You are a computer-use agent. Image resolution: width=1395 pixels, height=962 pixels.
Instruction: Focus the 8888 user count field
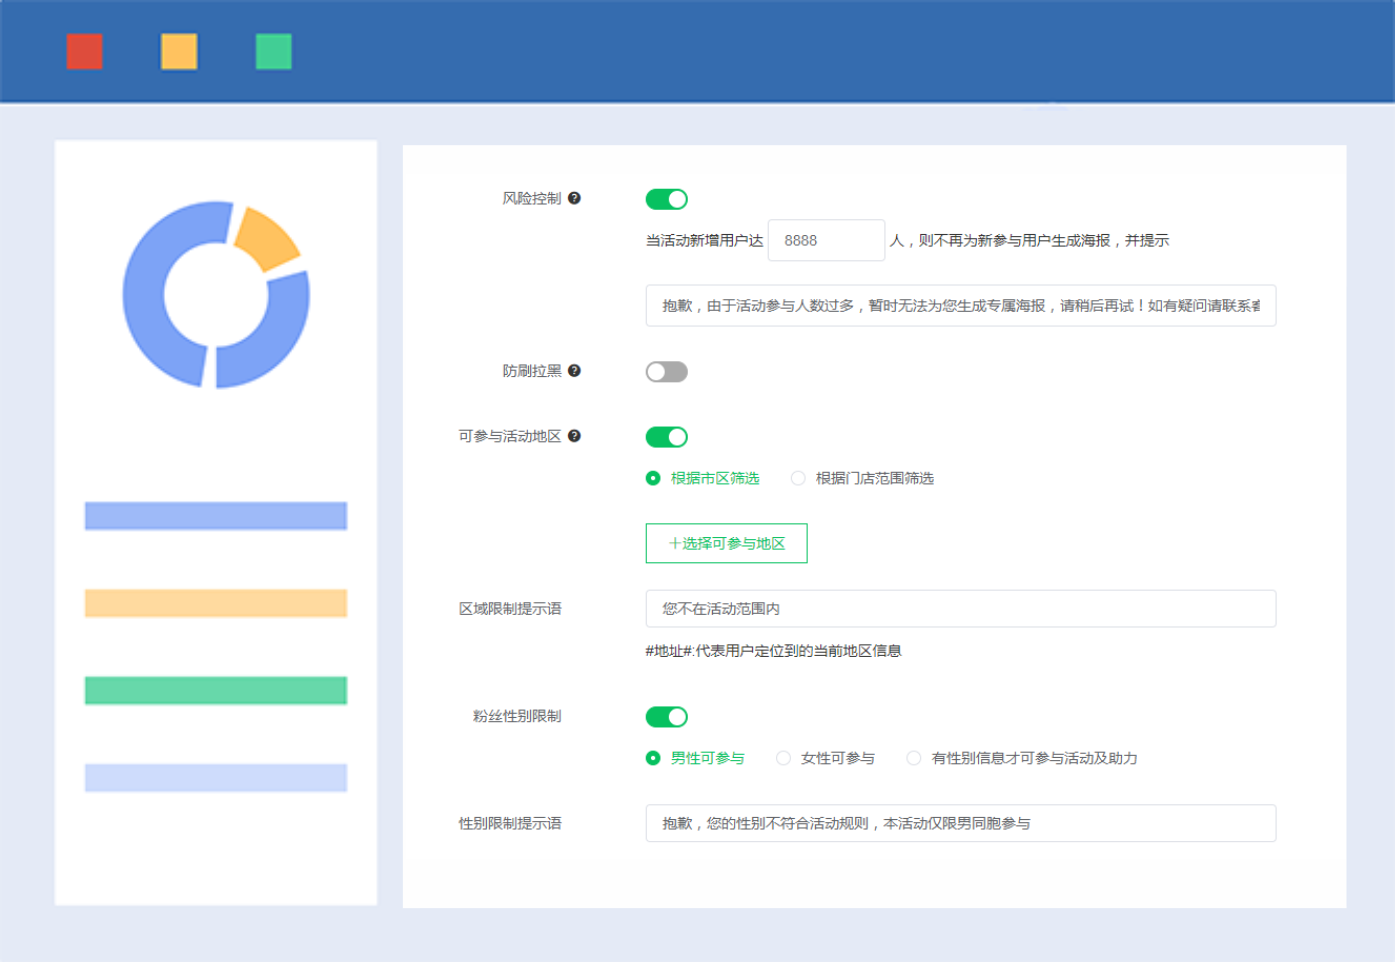point(826,240)
